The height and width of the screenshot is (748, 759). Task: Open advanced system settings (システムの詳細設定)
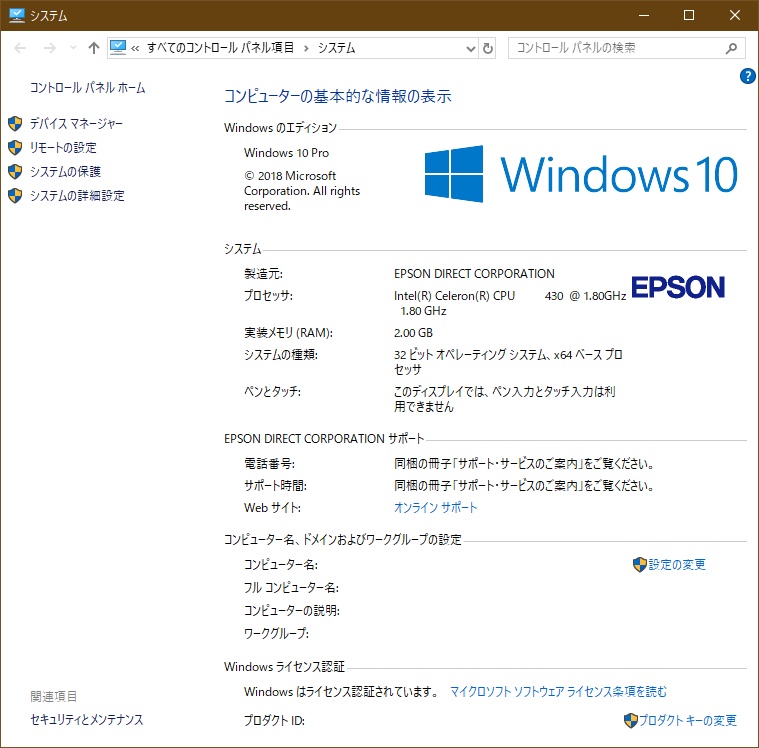tap(77, 196)
